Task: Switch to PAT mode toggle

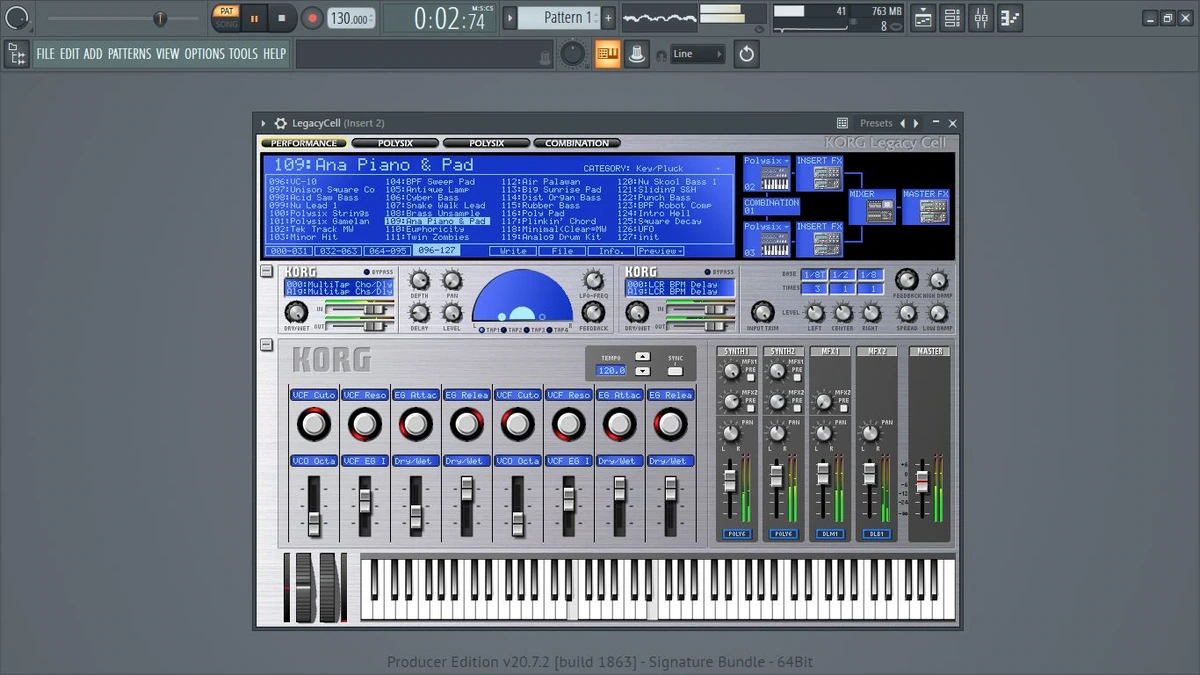Action: tap(226, 12)
